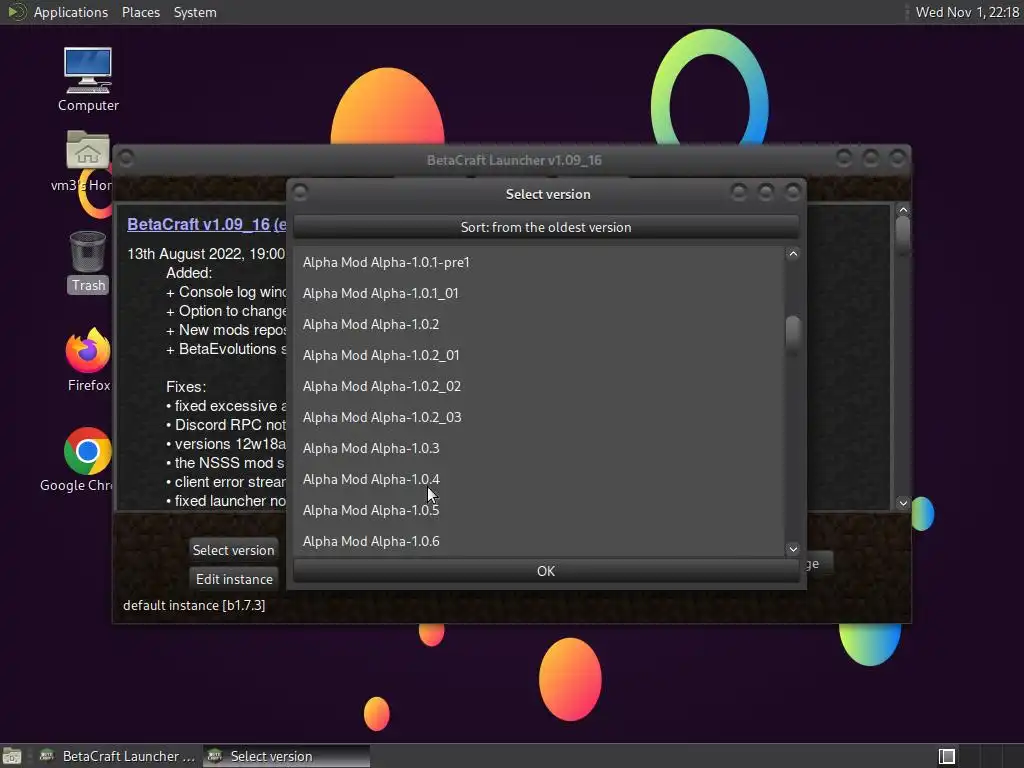Image resolution: width=1024 pixels, height=768 pixels.
Task: Click the MATE logo icon beside Applications
Action: 16,12
